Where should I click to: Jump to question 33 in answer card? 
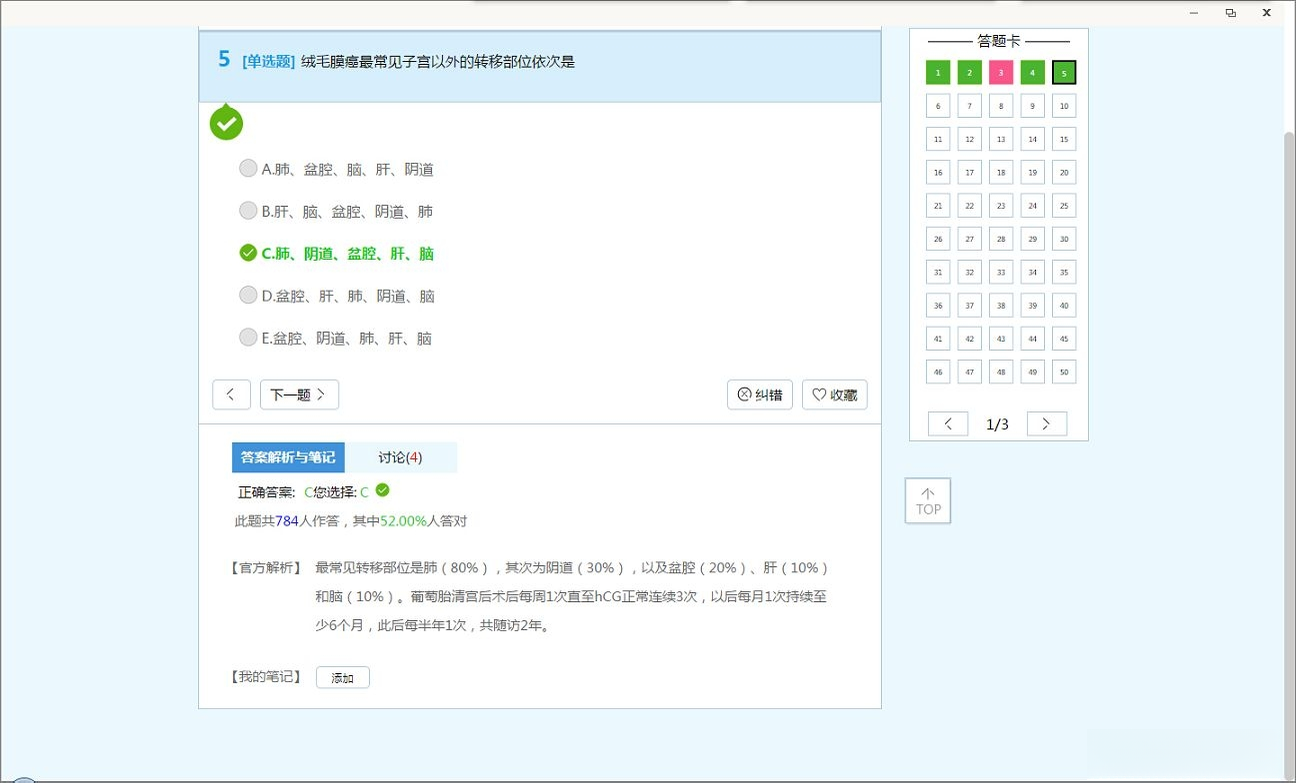pos(1001,272)
